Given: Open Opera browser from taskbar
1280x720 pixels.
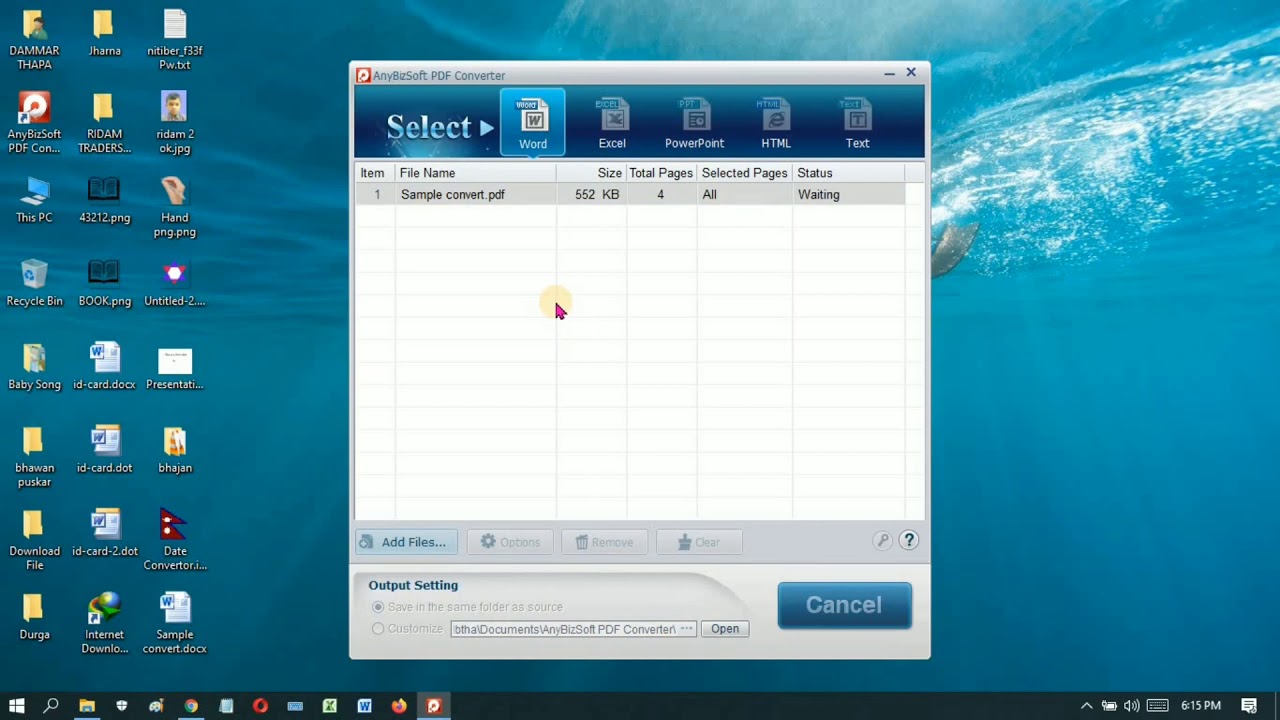Looking at the screenshot, I should [x=260, y=706].
